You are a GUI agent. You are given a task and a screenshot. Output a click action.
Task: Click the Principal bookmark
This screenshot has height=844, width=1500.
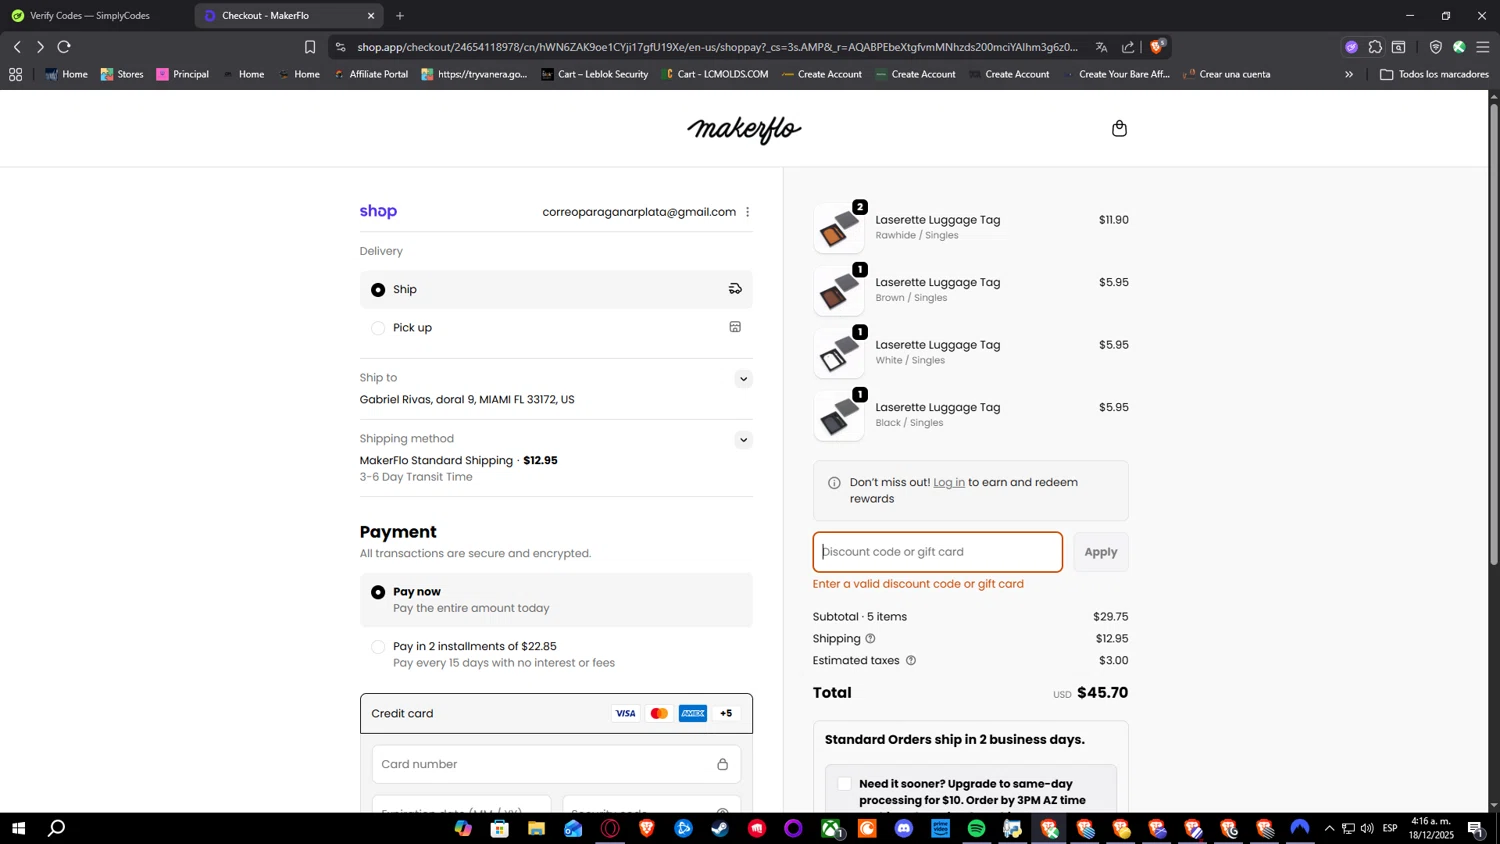click(x=182, y=74)
